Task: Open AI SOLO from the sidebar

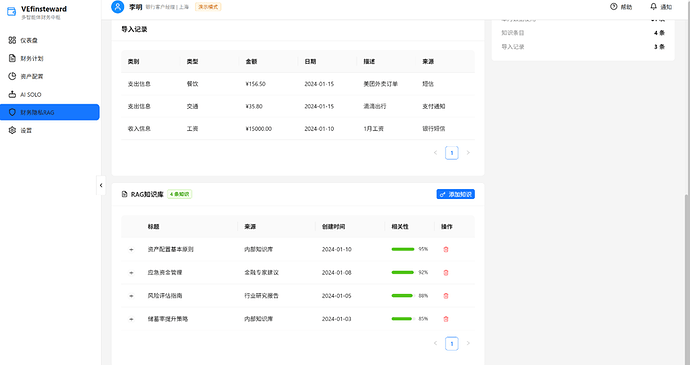Action: coord(50,94)
